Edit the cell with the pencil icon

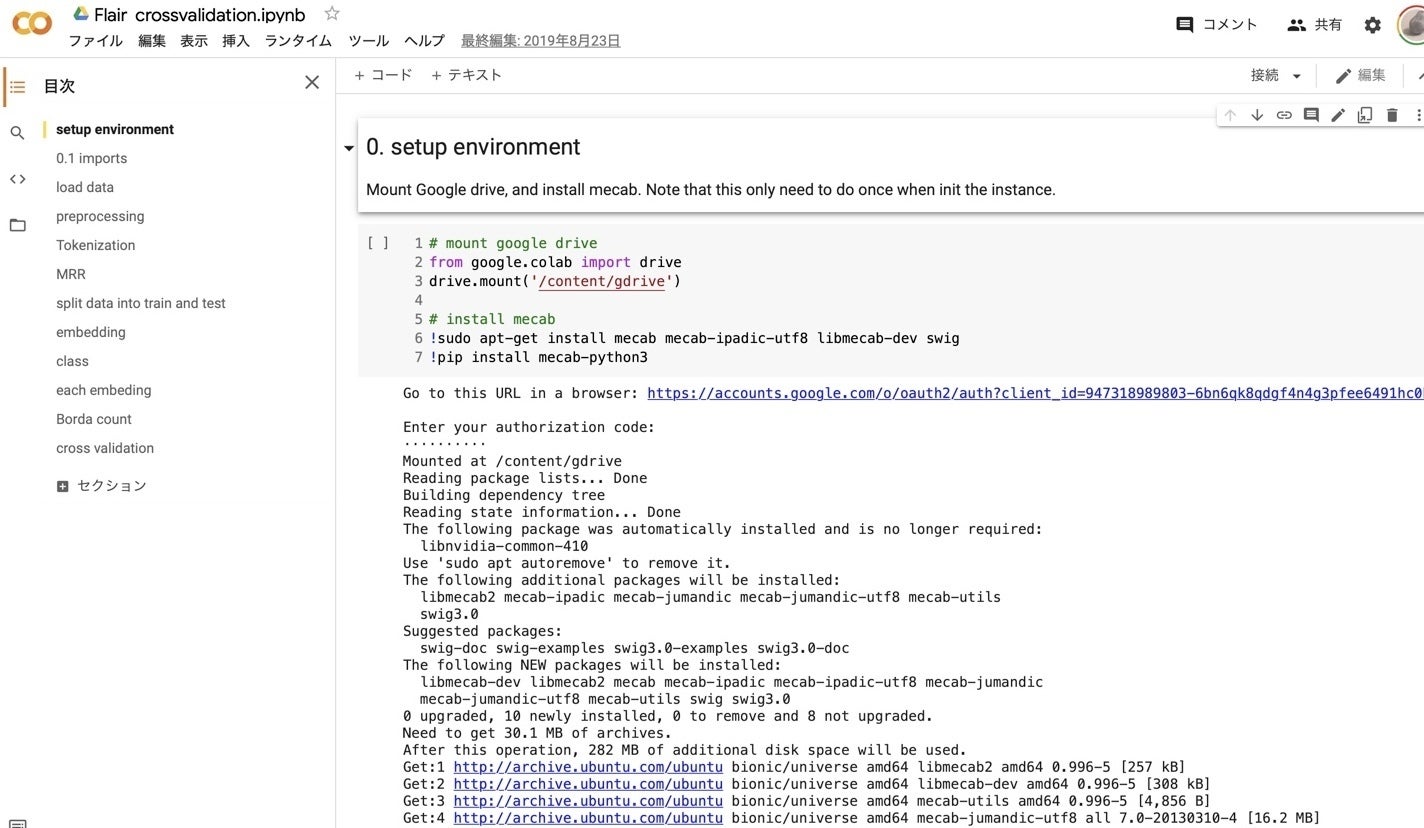pos(1338,114)
